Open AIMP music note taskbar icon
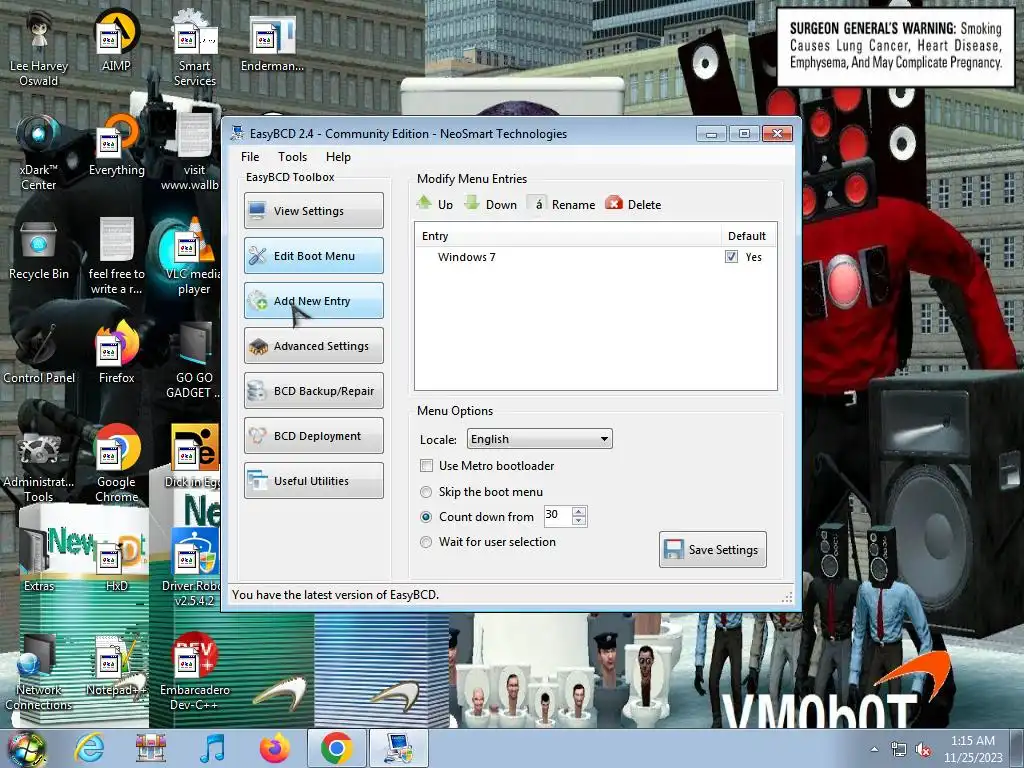This screenshot has width=1024, height=768. pyautogui.click(x=213, y=748)
